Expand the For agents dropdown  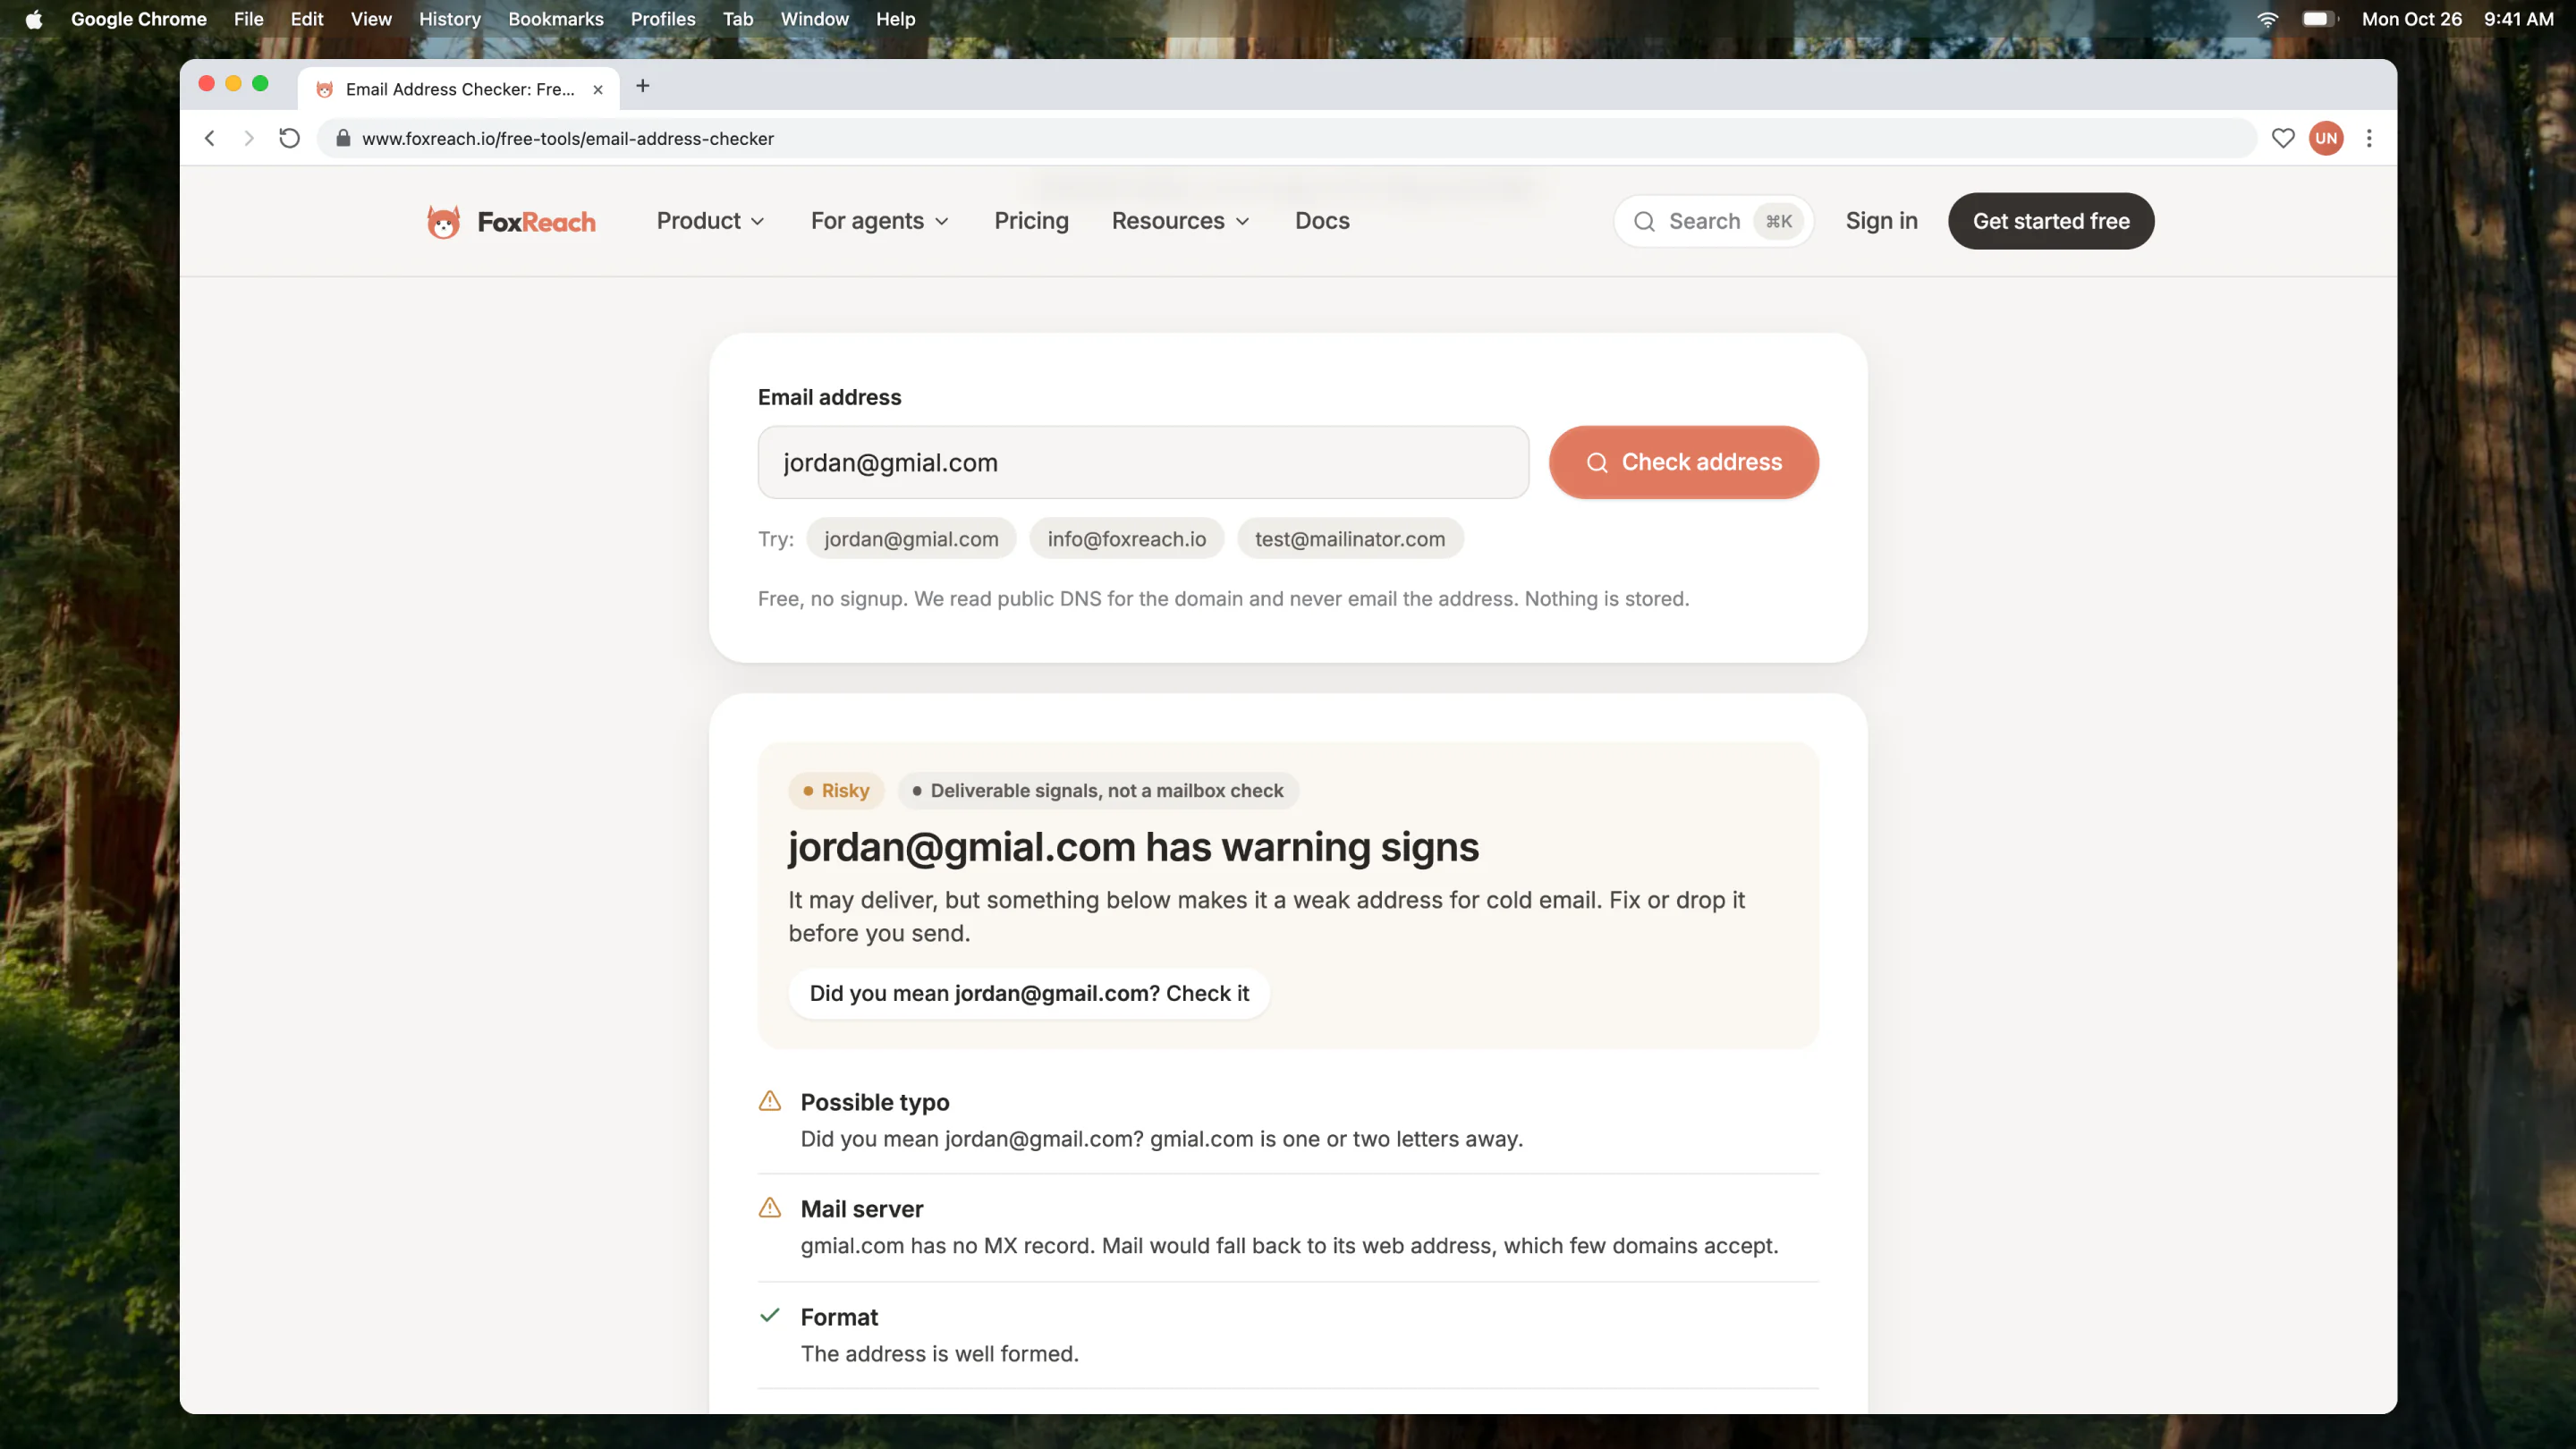pos(879,221)
